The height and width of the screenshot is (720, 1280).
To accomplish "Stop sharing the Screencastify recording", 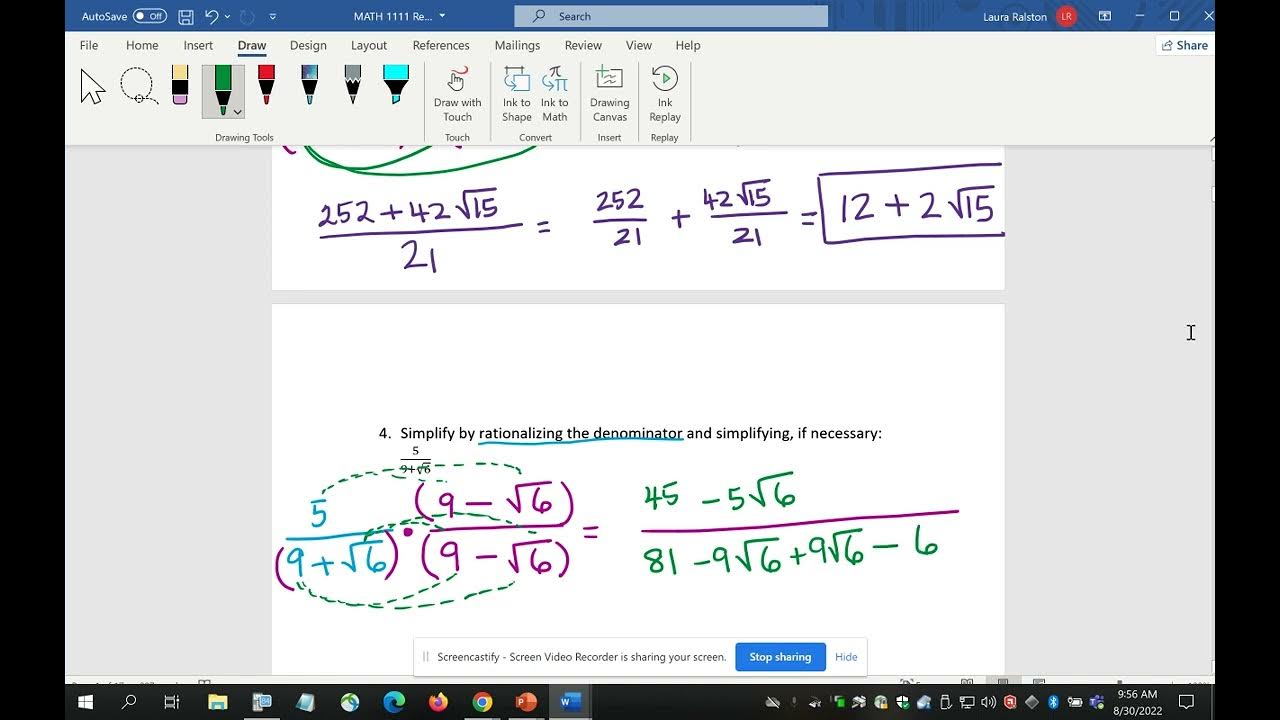I will (x=780, y=657).
